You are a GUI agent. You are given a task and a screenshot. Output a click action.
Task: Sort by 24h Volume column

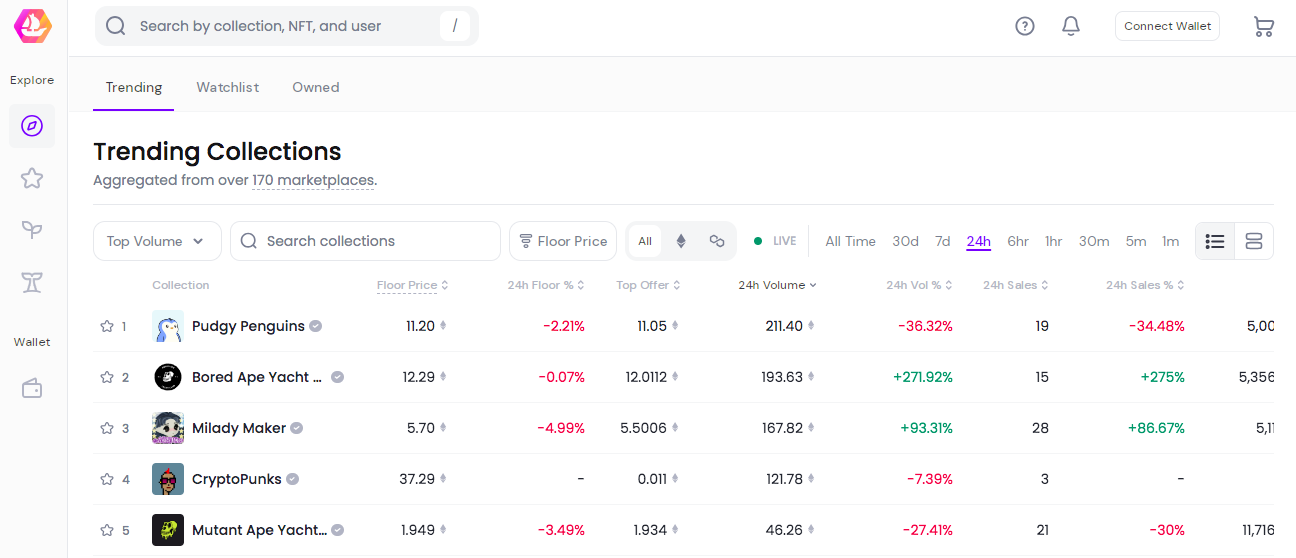[x=778, y=285]
